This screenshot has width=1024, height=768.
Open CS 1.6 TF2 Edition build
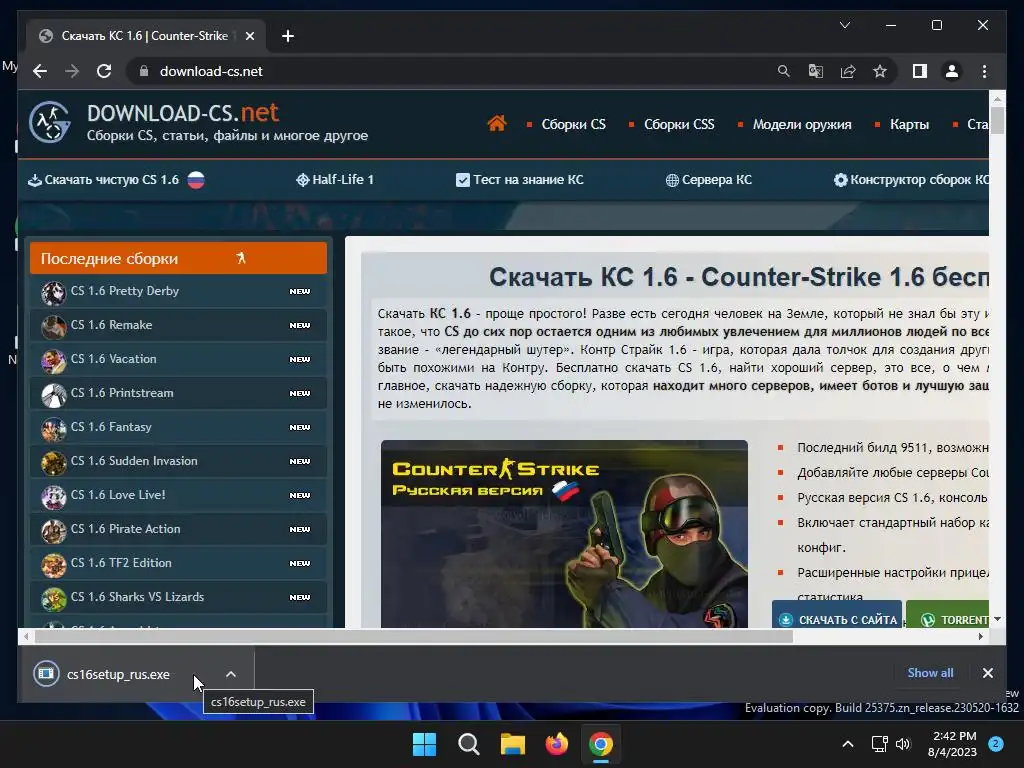pos(178,563)
